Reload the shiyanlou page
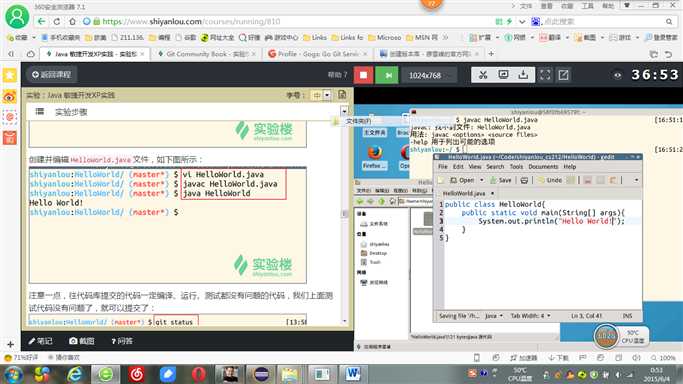Viewport: 683px width, 384px height. [x=57, y=21]
